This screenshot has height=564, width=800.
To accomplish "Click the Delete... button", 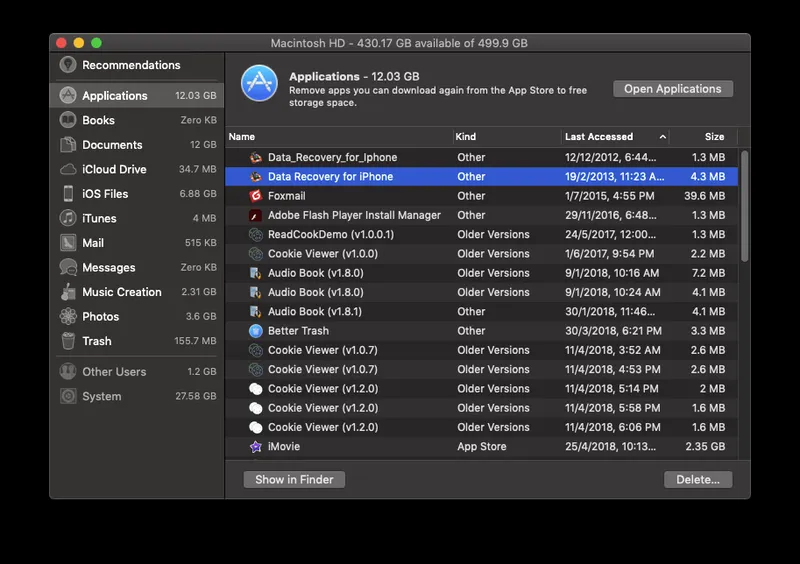I will tap(697, 479).
